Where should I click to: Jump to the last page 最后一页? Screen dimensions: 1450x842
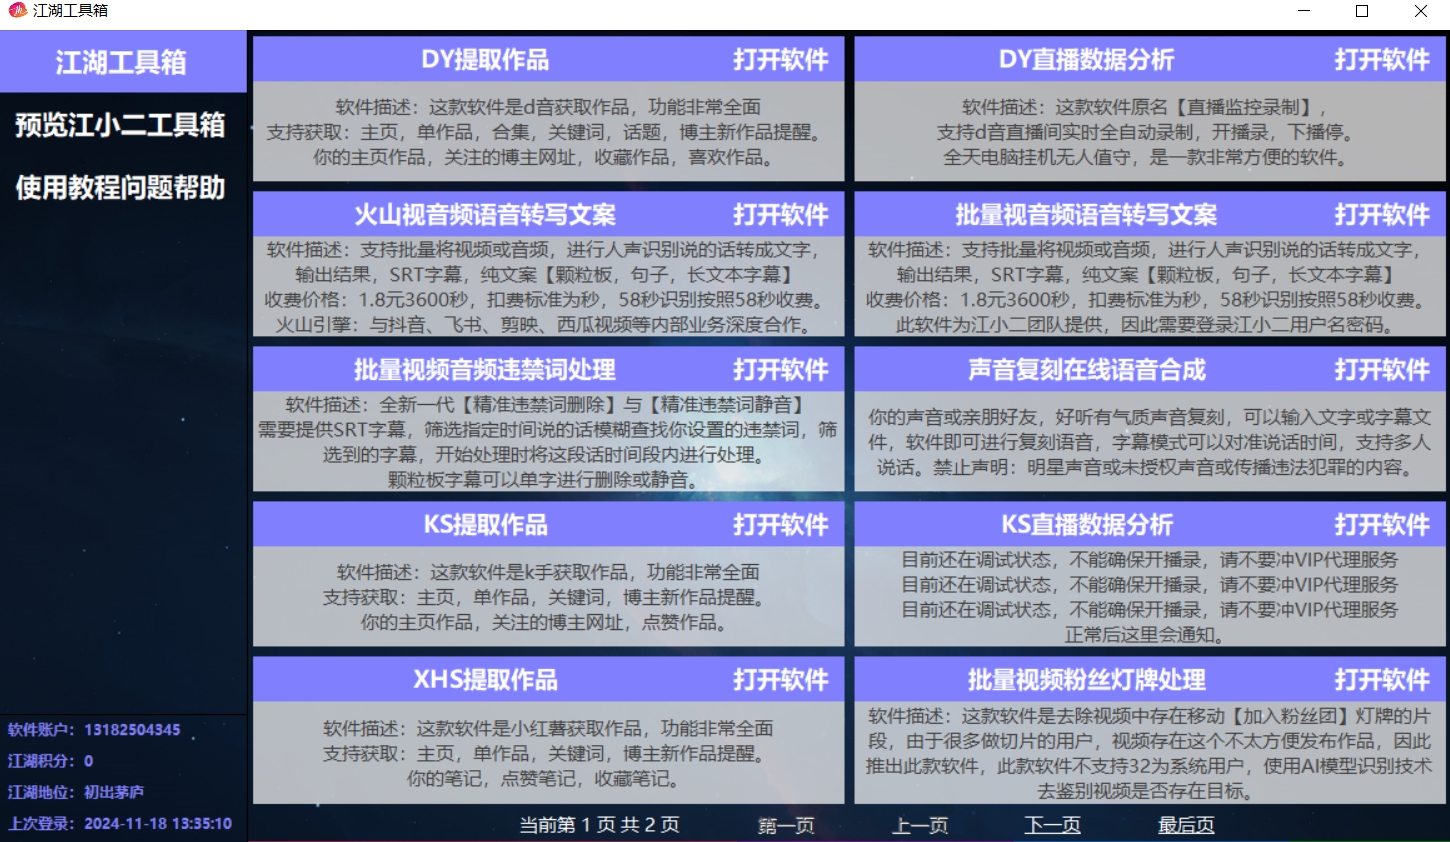[x=1185, y=826]
